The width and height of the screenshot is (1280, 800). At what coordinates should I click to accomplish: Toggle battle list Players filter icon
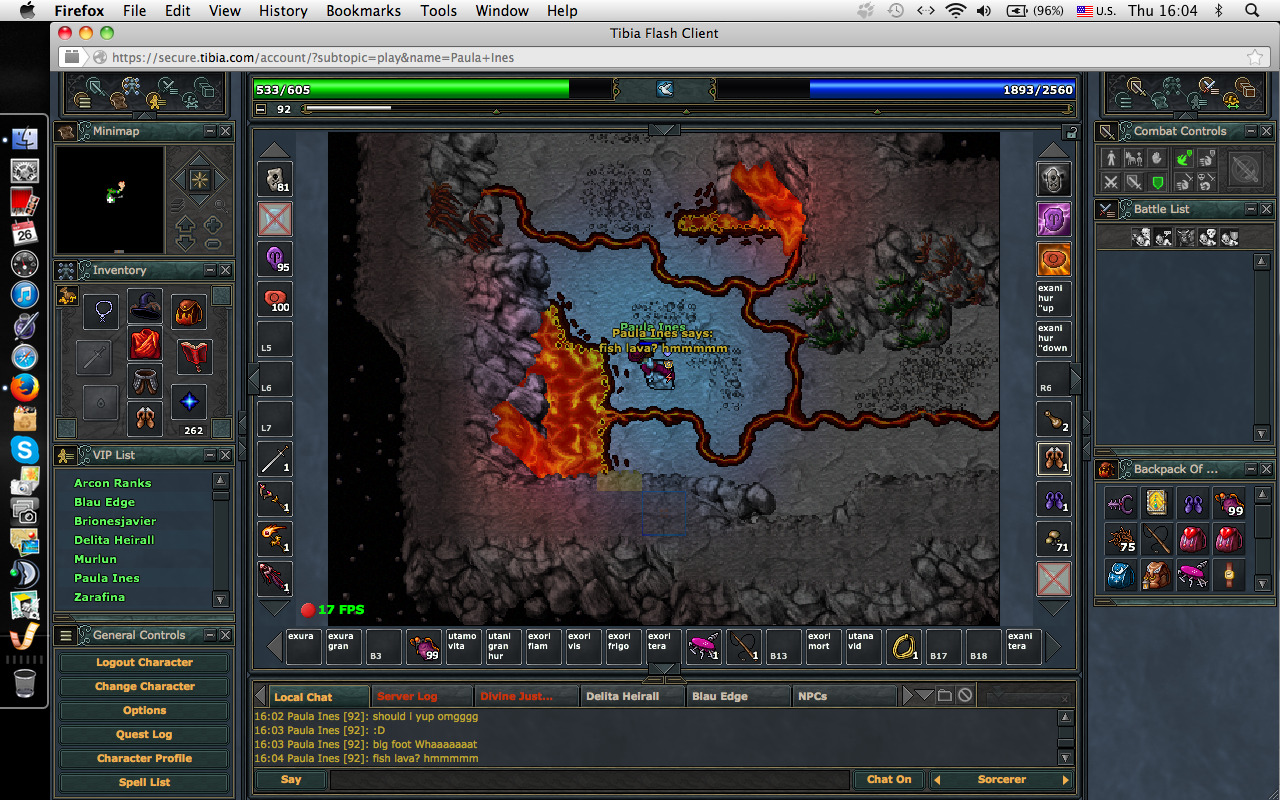tap(1140, 237)
